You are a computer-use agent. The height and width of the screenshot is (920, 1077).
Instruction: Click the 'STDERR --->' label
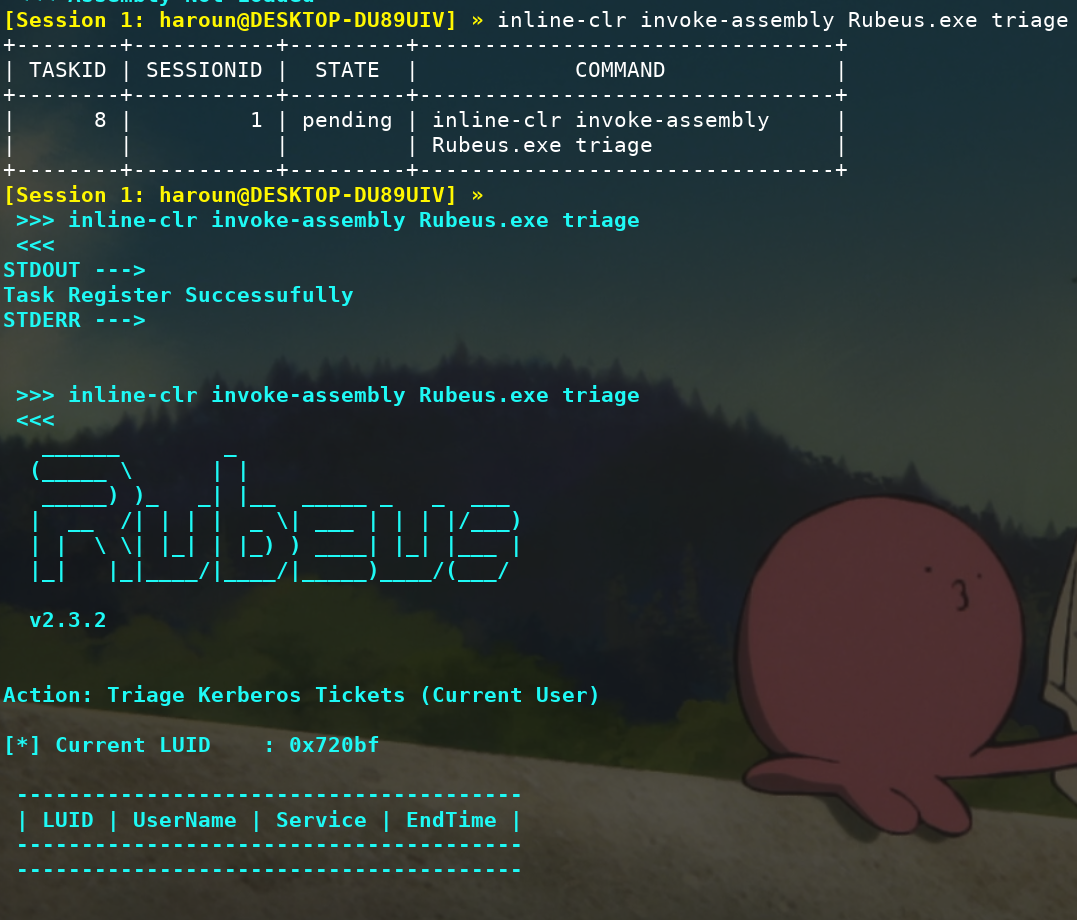click(74, 320)
